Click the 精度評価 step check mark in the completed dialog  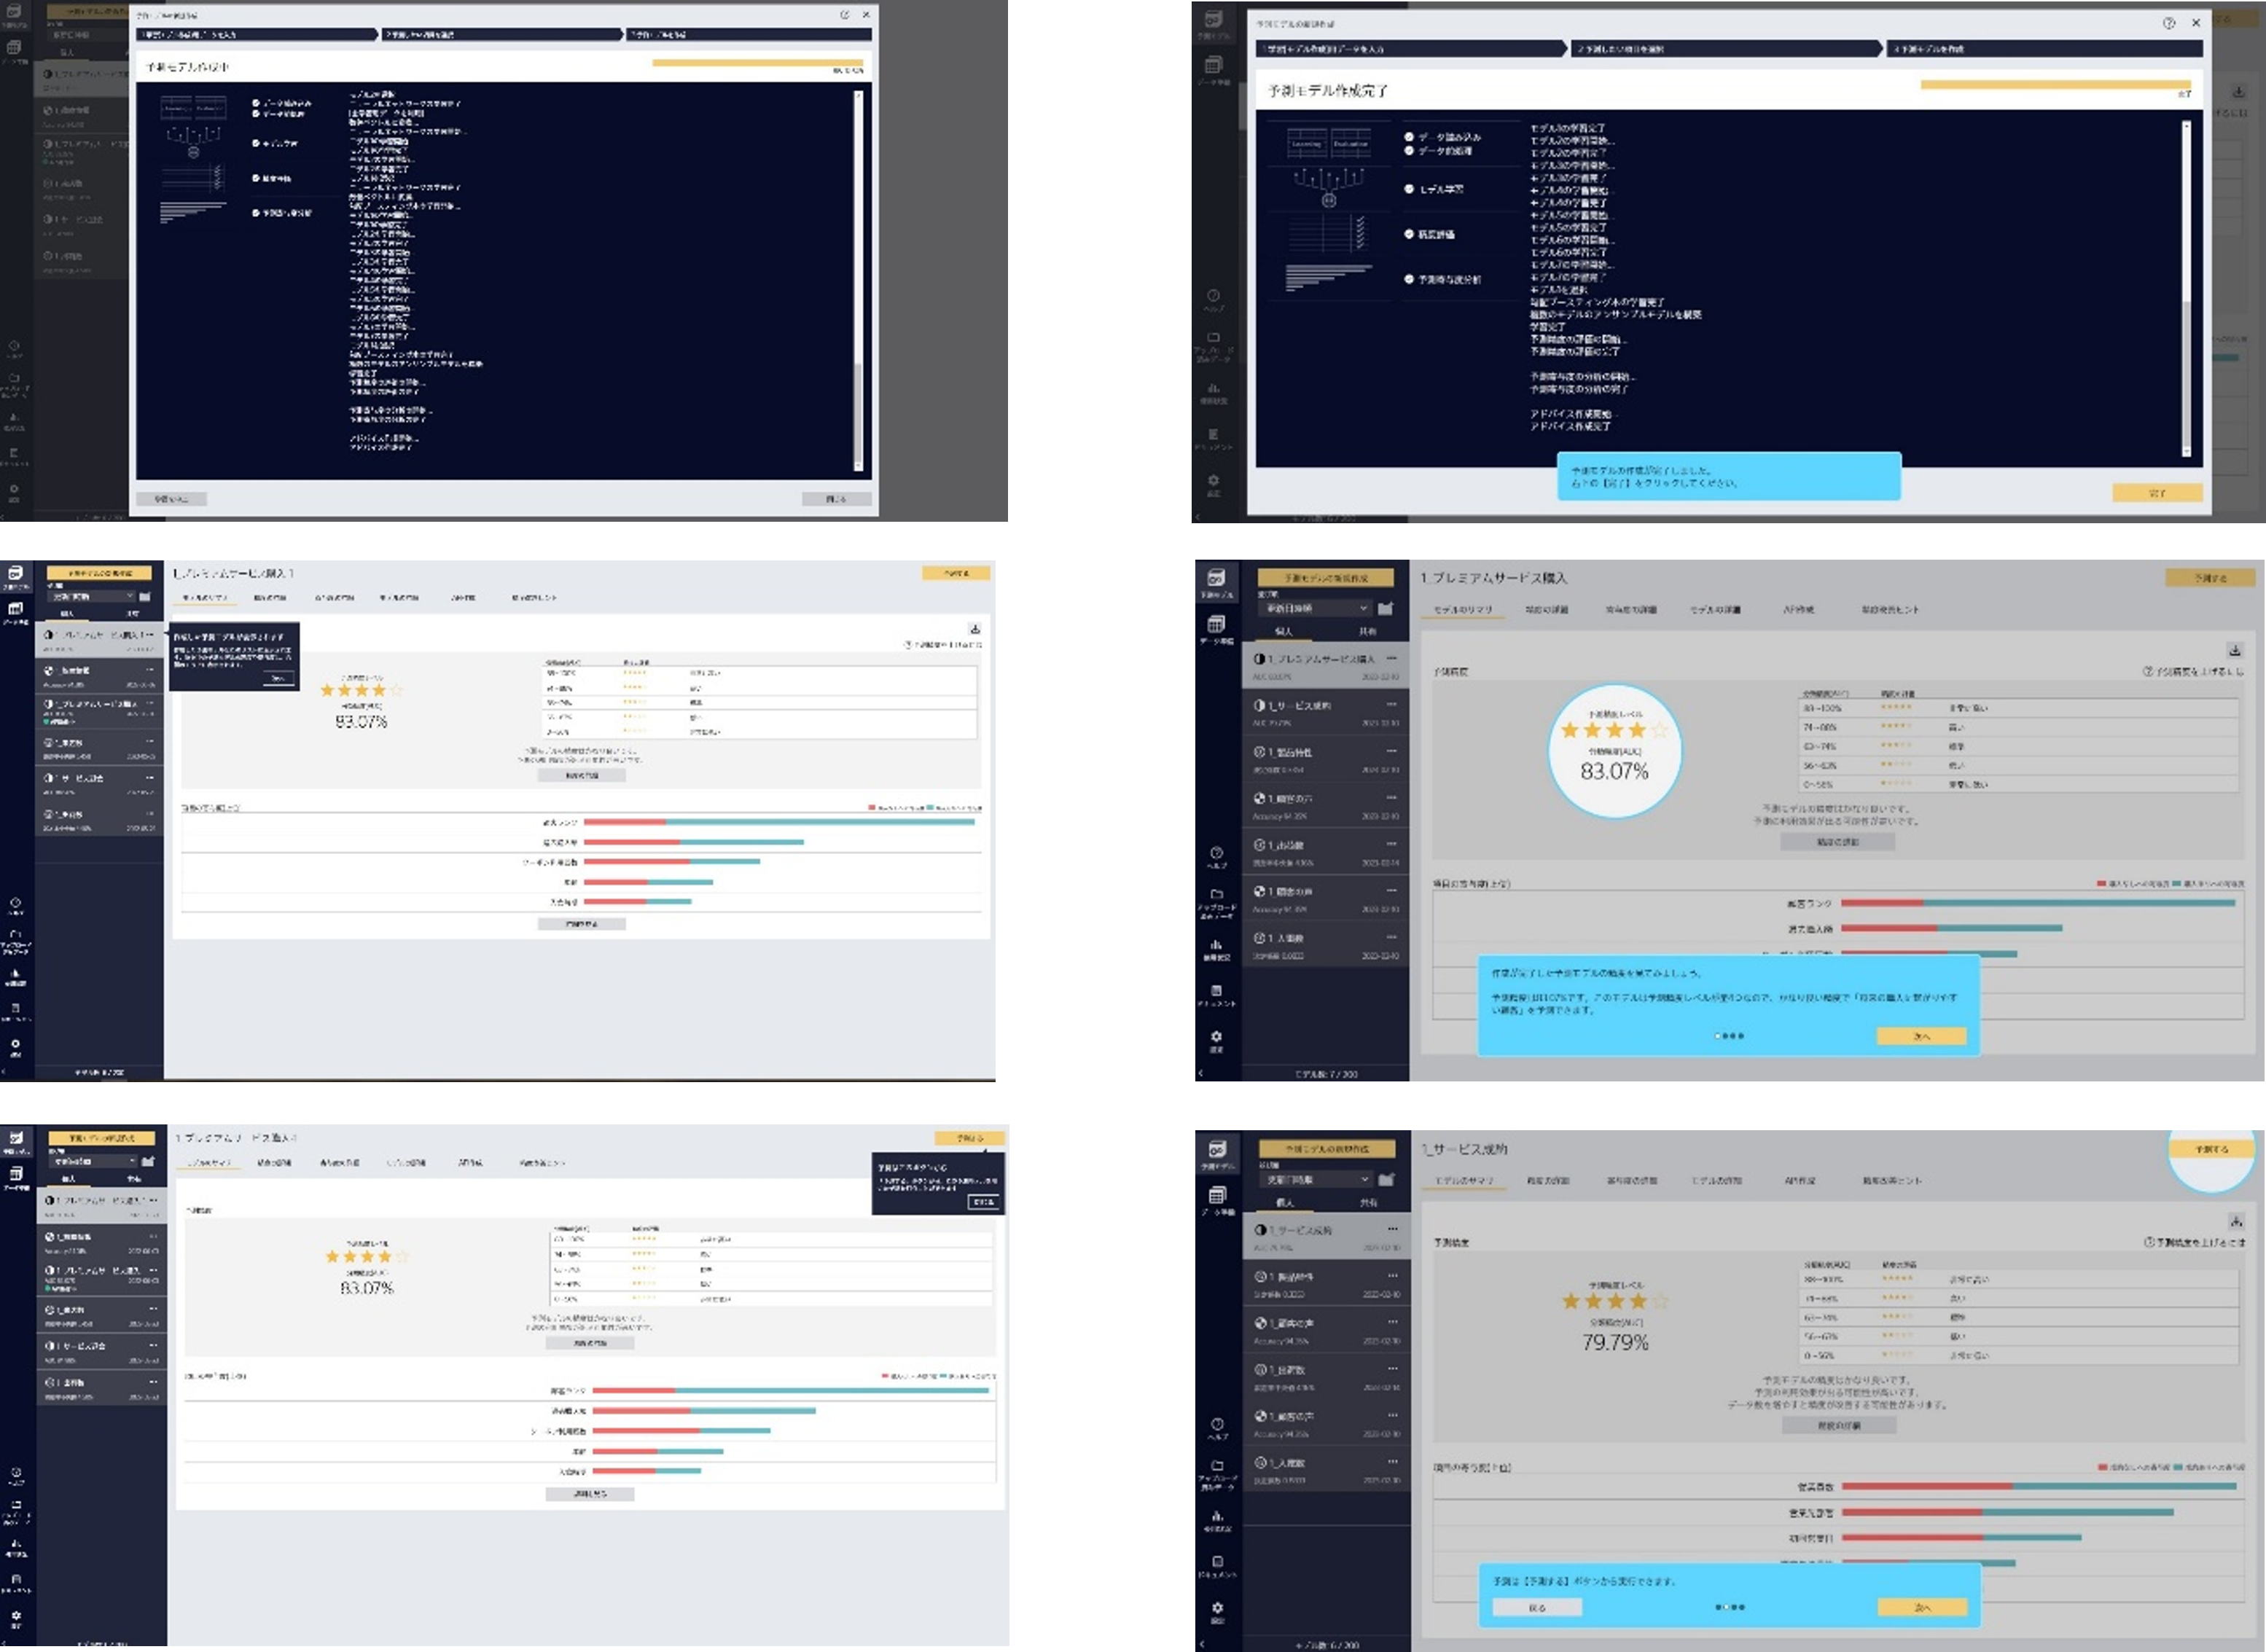pyautogui.click(x=1409, y=234)
